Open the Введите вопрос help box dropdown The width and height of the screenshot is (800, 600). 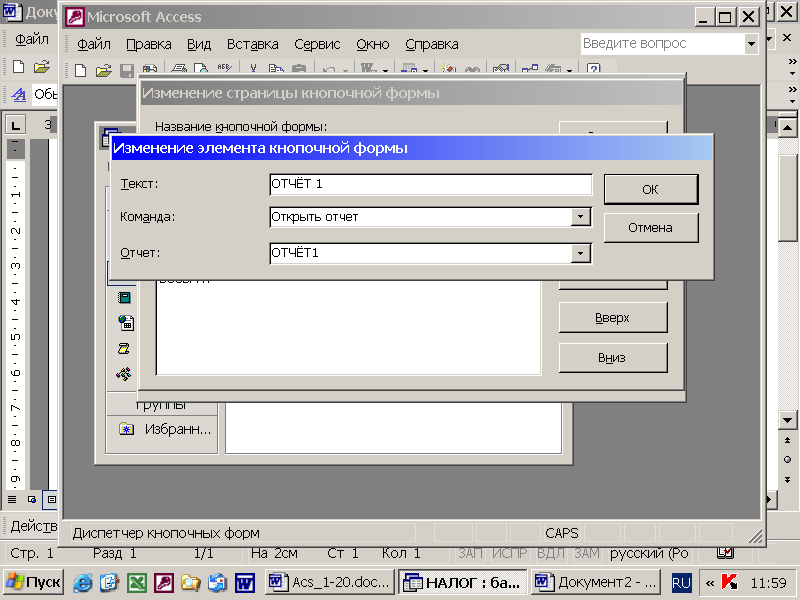click(751, 44)
